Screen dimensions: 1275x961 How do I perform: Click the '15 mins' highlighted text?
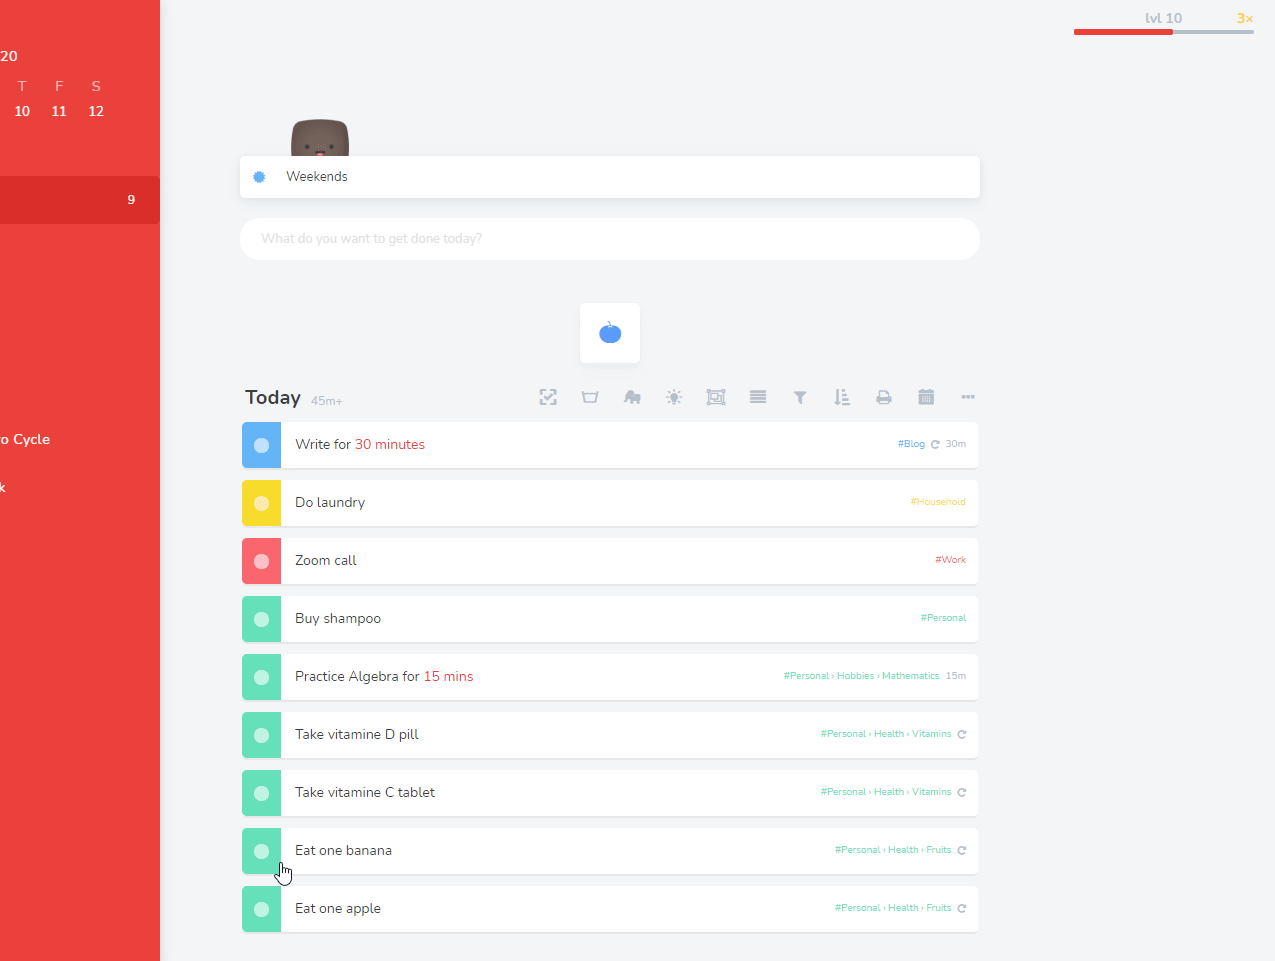pyautogui.click(x=449, y=676)
